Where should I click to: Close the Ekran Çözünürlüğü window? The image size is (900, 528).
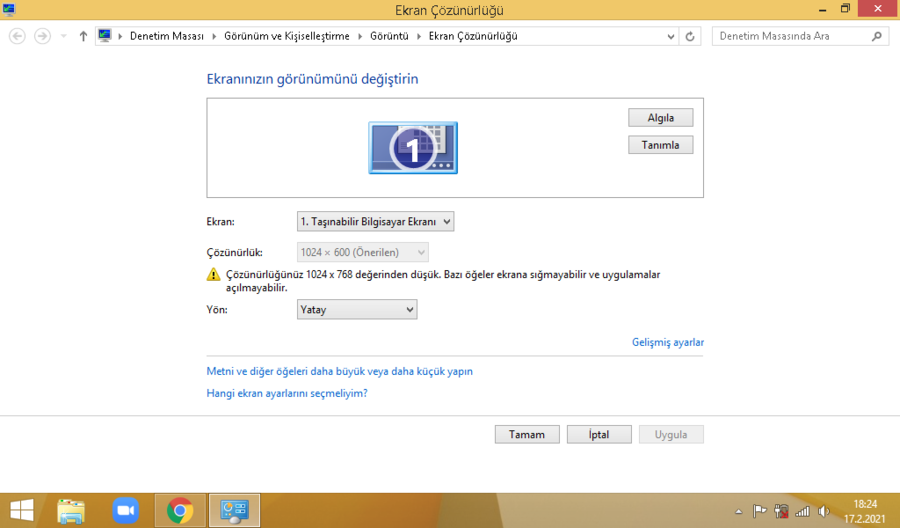point(878,9)
